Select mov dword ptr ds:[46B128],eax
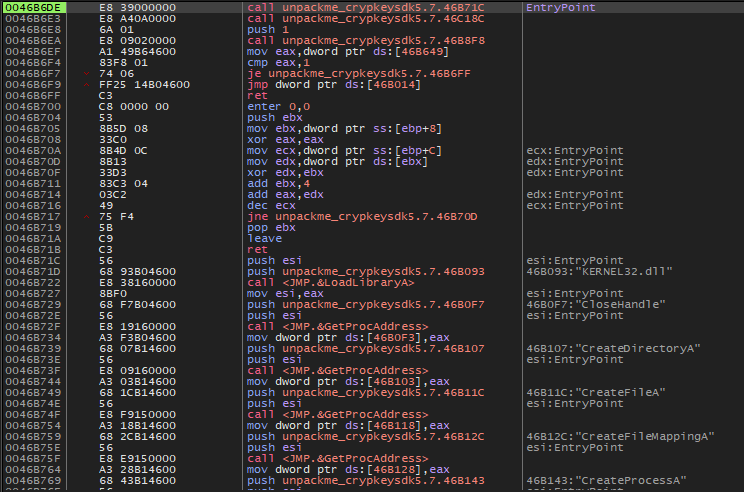This screenshot has height=492, width=744. (x=348, y=469)
